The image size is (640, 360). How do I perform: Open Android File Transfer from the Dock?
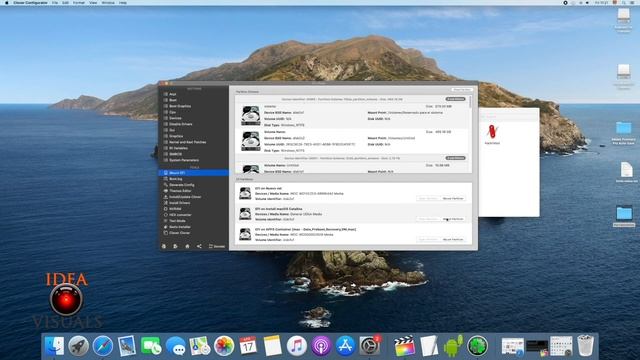[x=453, y=346]
